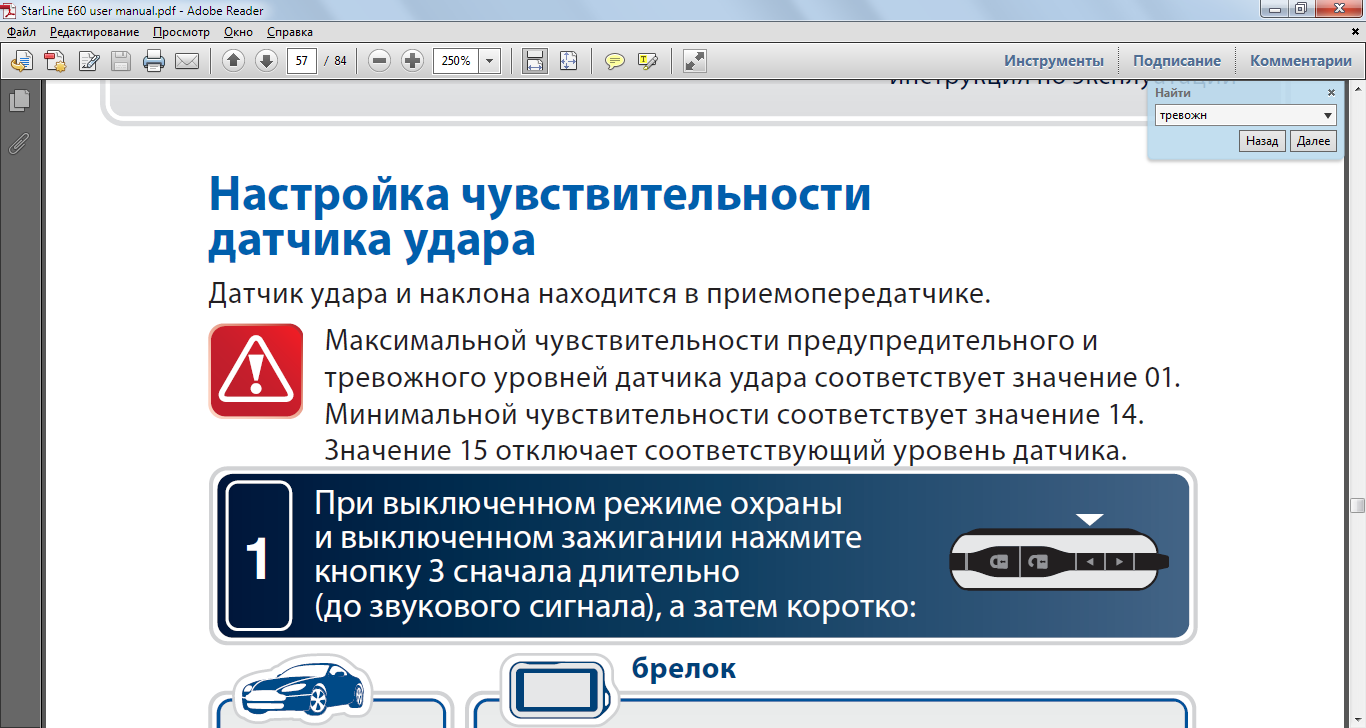This screenshot has width=1366, height=728.
Task: Expand the Find field options dropdown
Action: point(1327,115)
